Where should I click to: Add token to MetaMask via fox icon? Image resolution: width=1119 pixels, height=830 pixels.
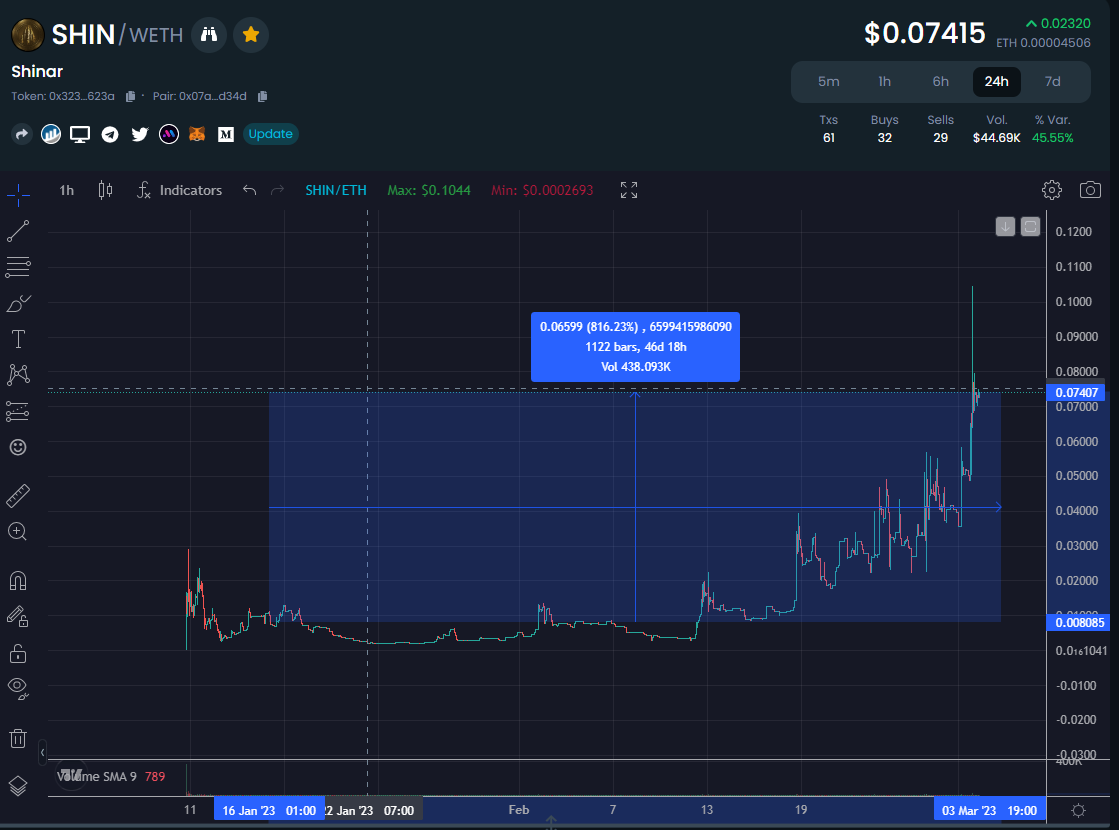click(x=197, y=133)
